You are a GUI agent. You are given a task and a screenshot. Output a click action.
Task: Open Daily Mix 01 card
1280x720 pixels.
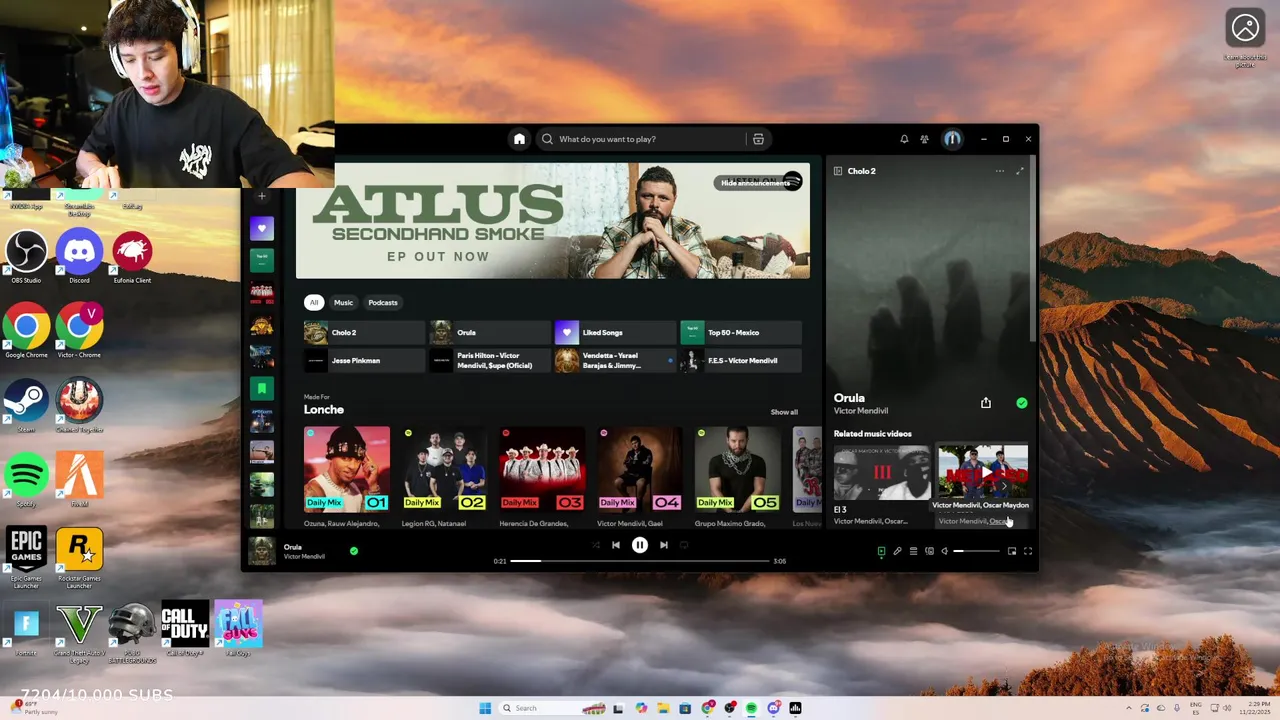(x=347, y=469)
